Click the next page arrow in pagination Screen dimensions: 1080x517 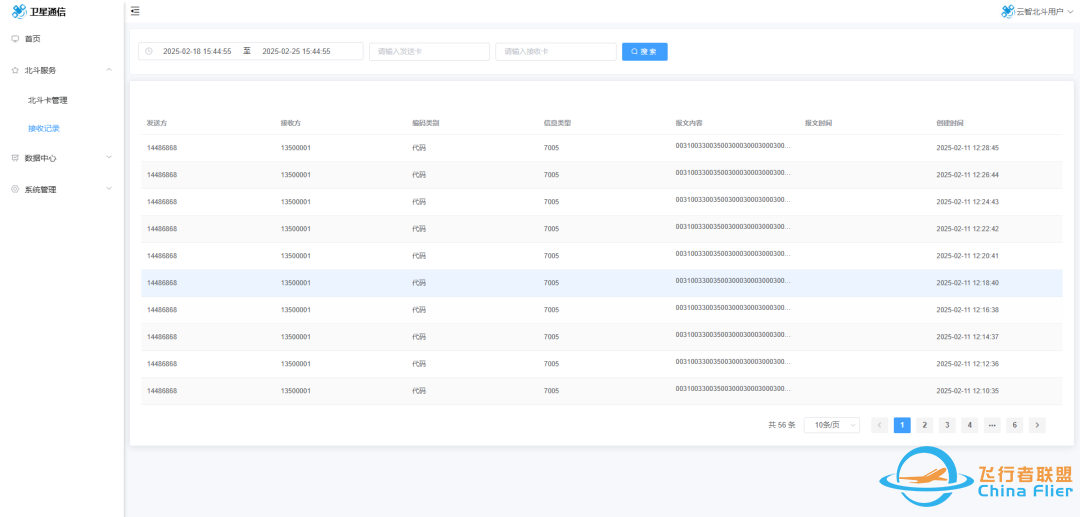point(1037,425)
